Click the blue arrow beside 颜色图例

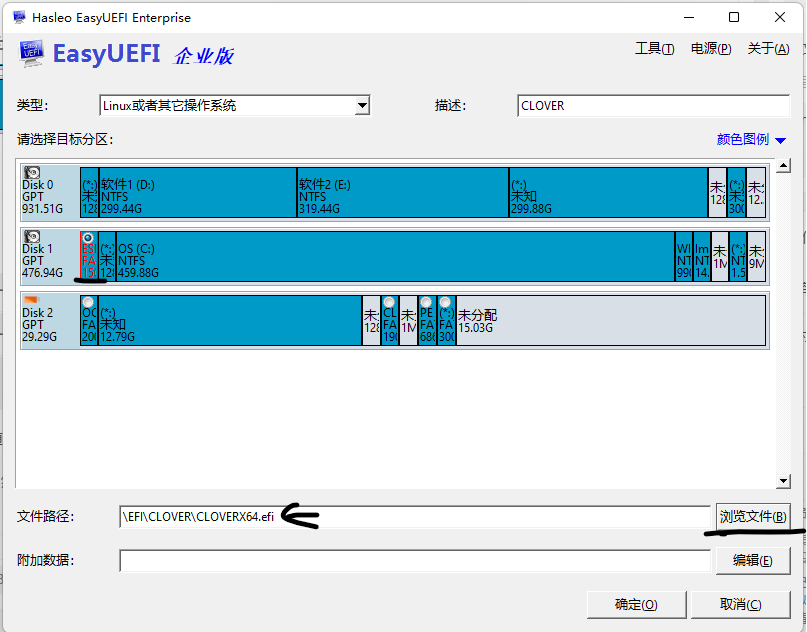(780, 141)
